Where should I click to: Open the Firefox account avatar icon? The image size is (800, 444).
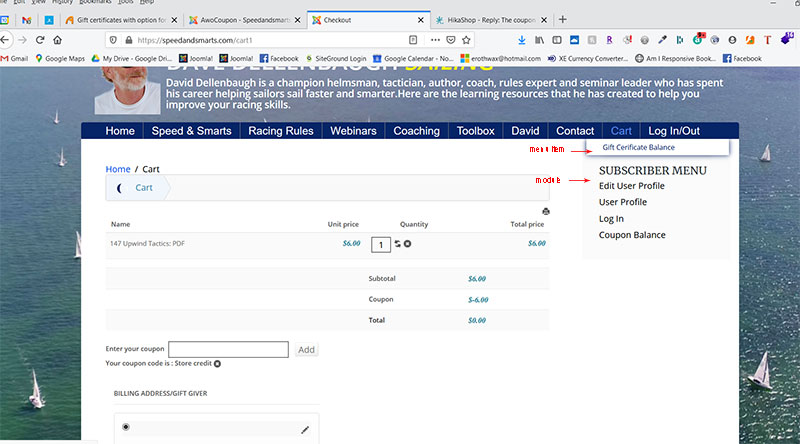[732, 40]
